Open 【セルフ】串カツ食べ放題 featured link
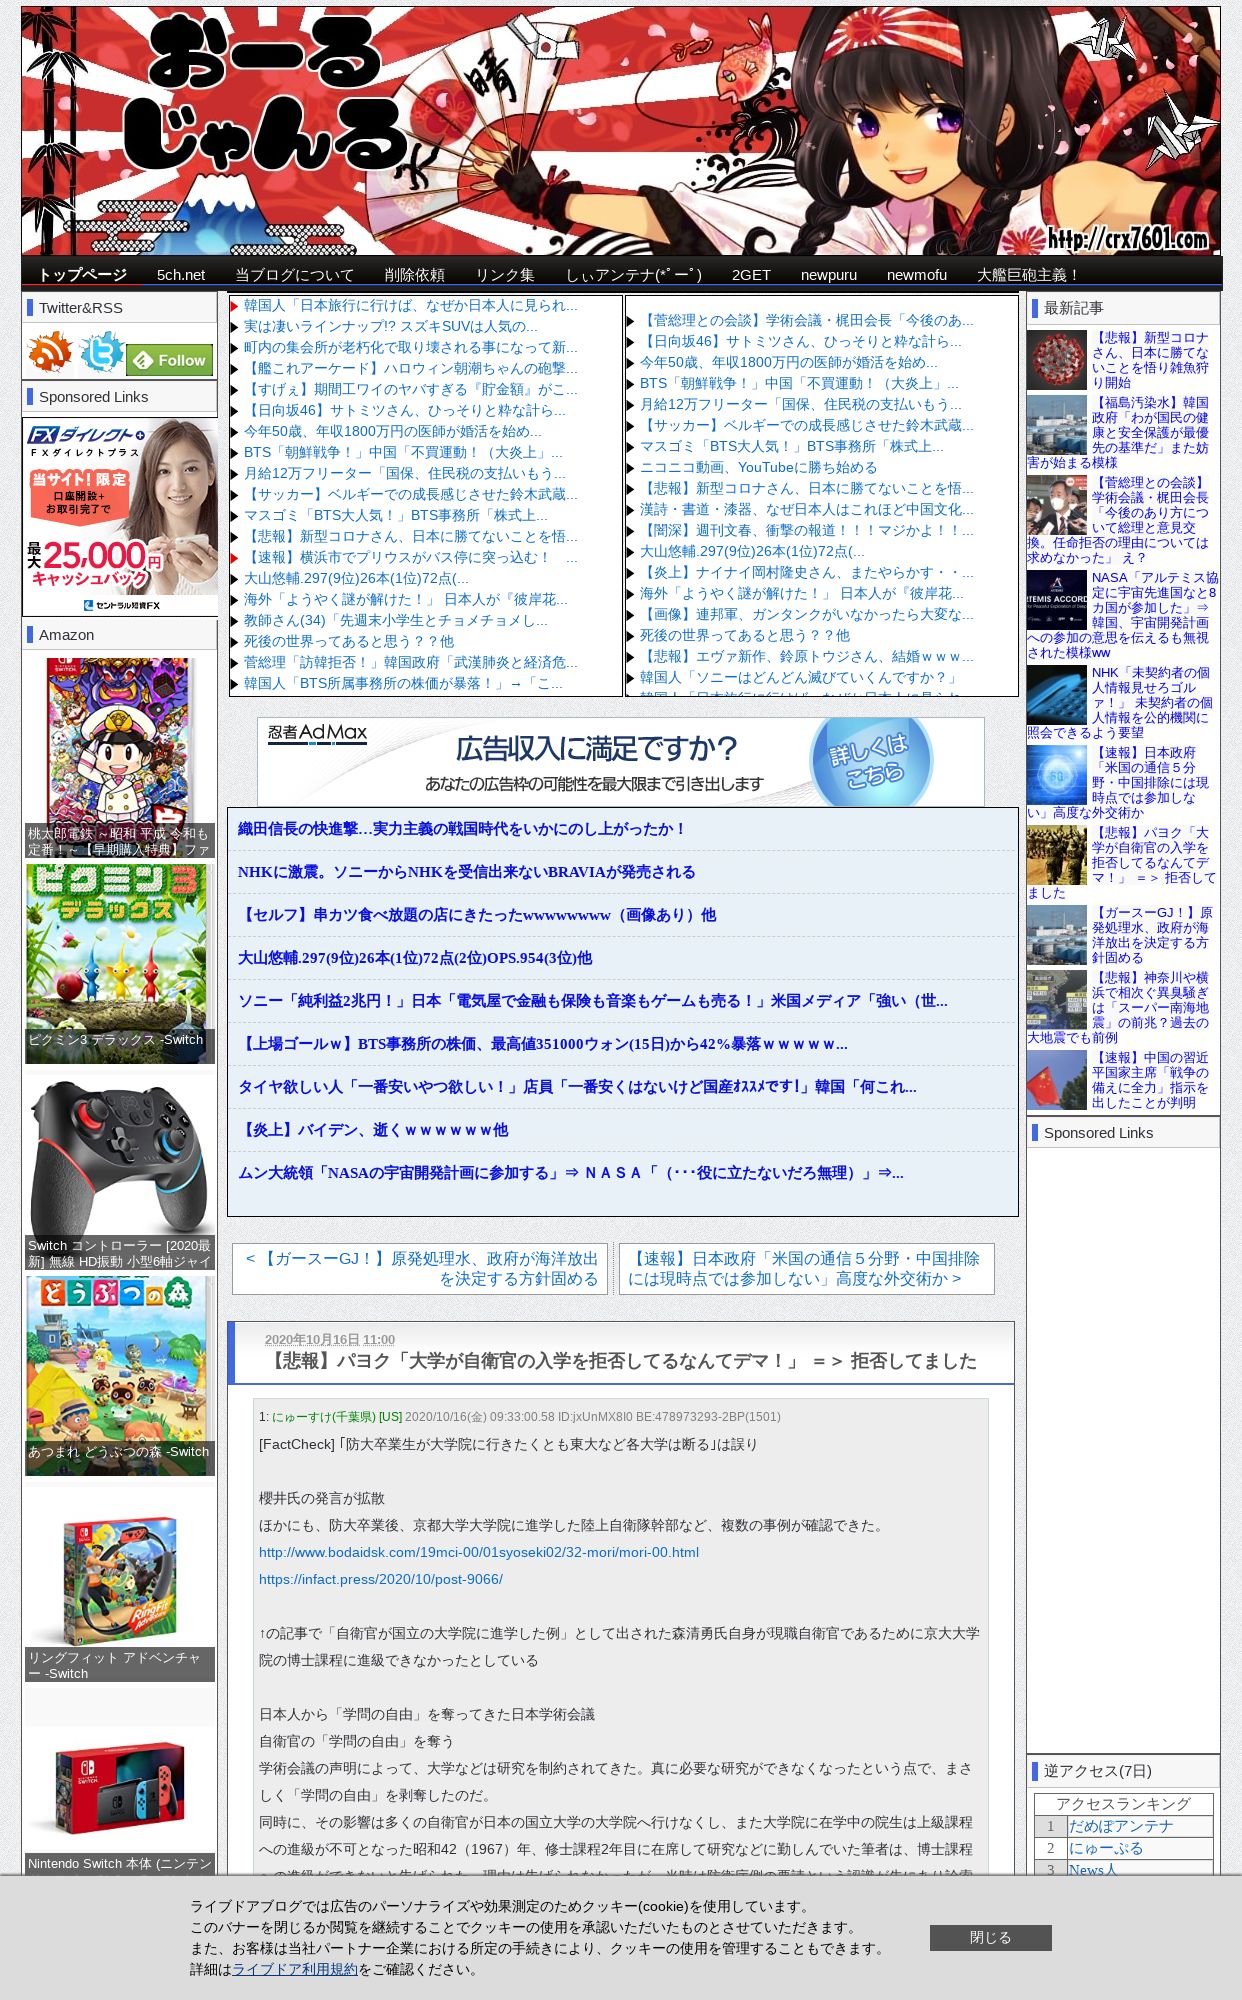This screenshot has width=1242, height=2000. pos(477,915)
